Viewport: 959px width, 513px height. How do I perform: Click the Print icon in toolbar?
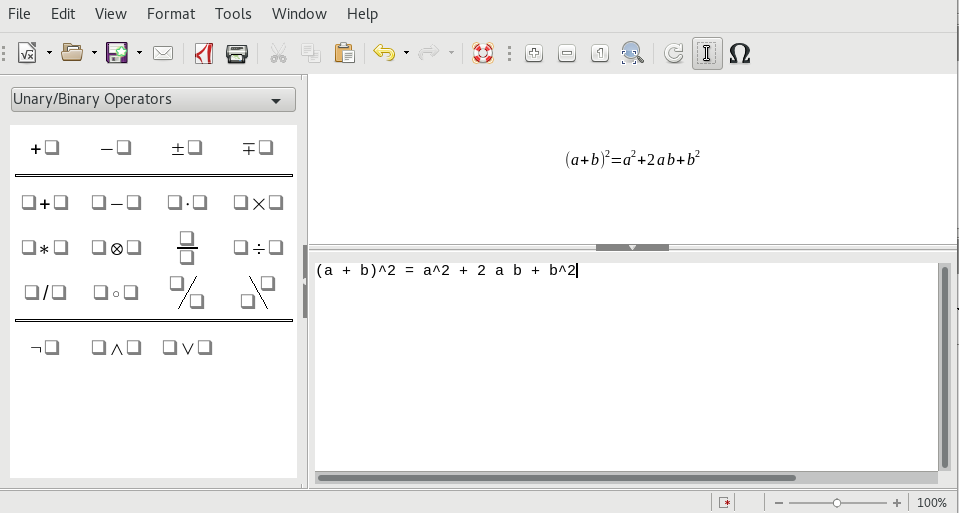coord(236,53)
